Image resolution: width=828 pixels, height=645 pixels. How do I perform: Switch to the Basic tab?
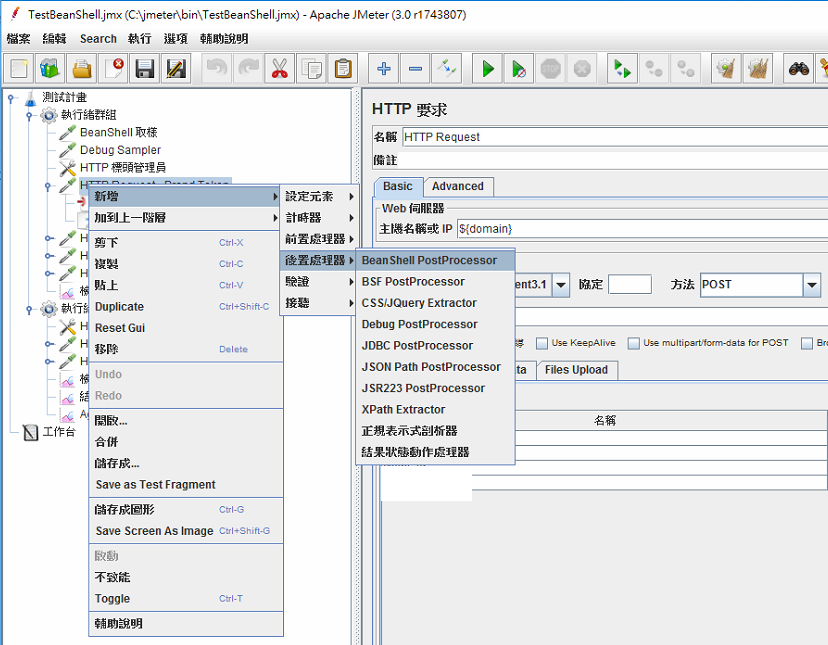tap(398, 186)
